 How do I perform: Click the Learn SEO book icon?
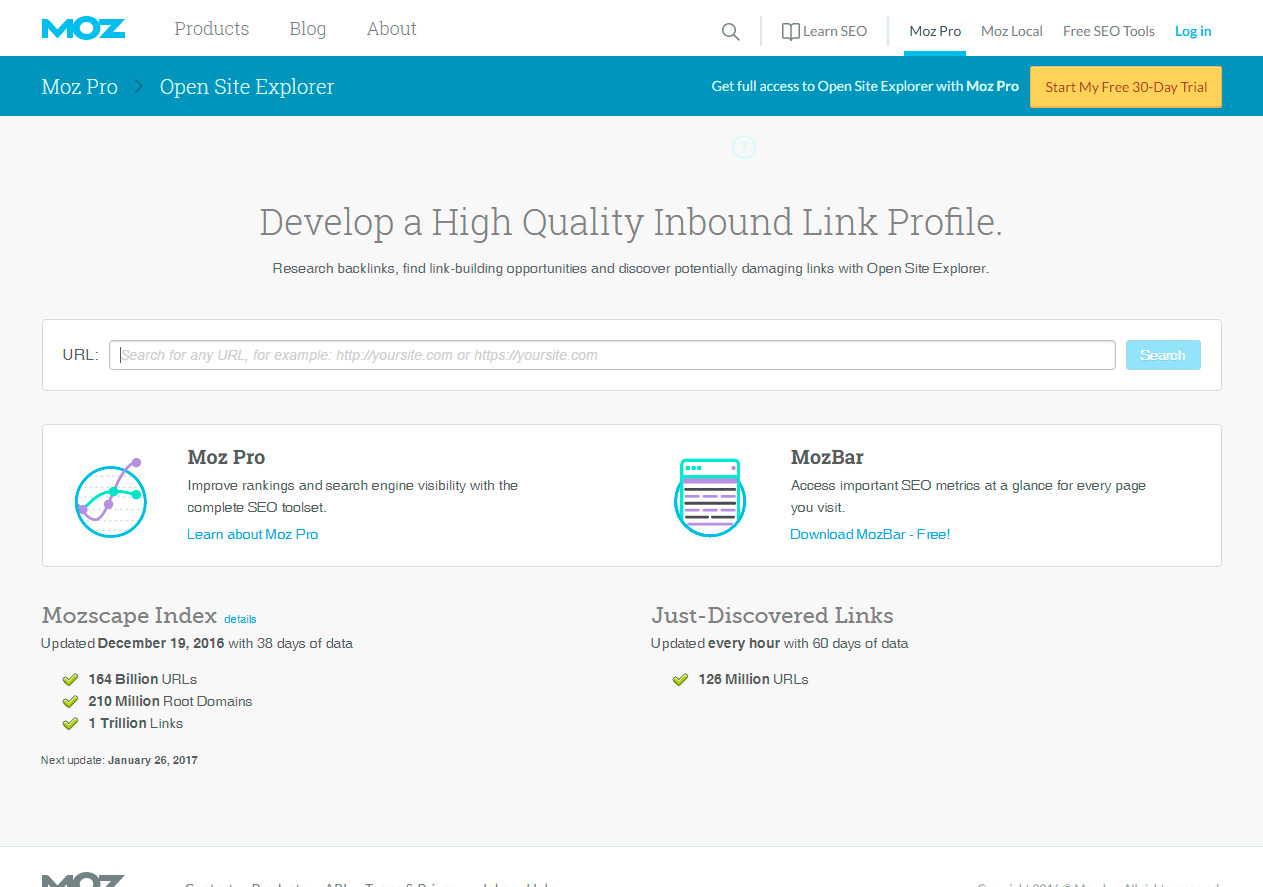click(790, 32)
